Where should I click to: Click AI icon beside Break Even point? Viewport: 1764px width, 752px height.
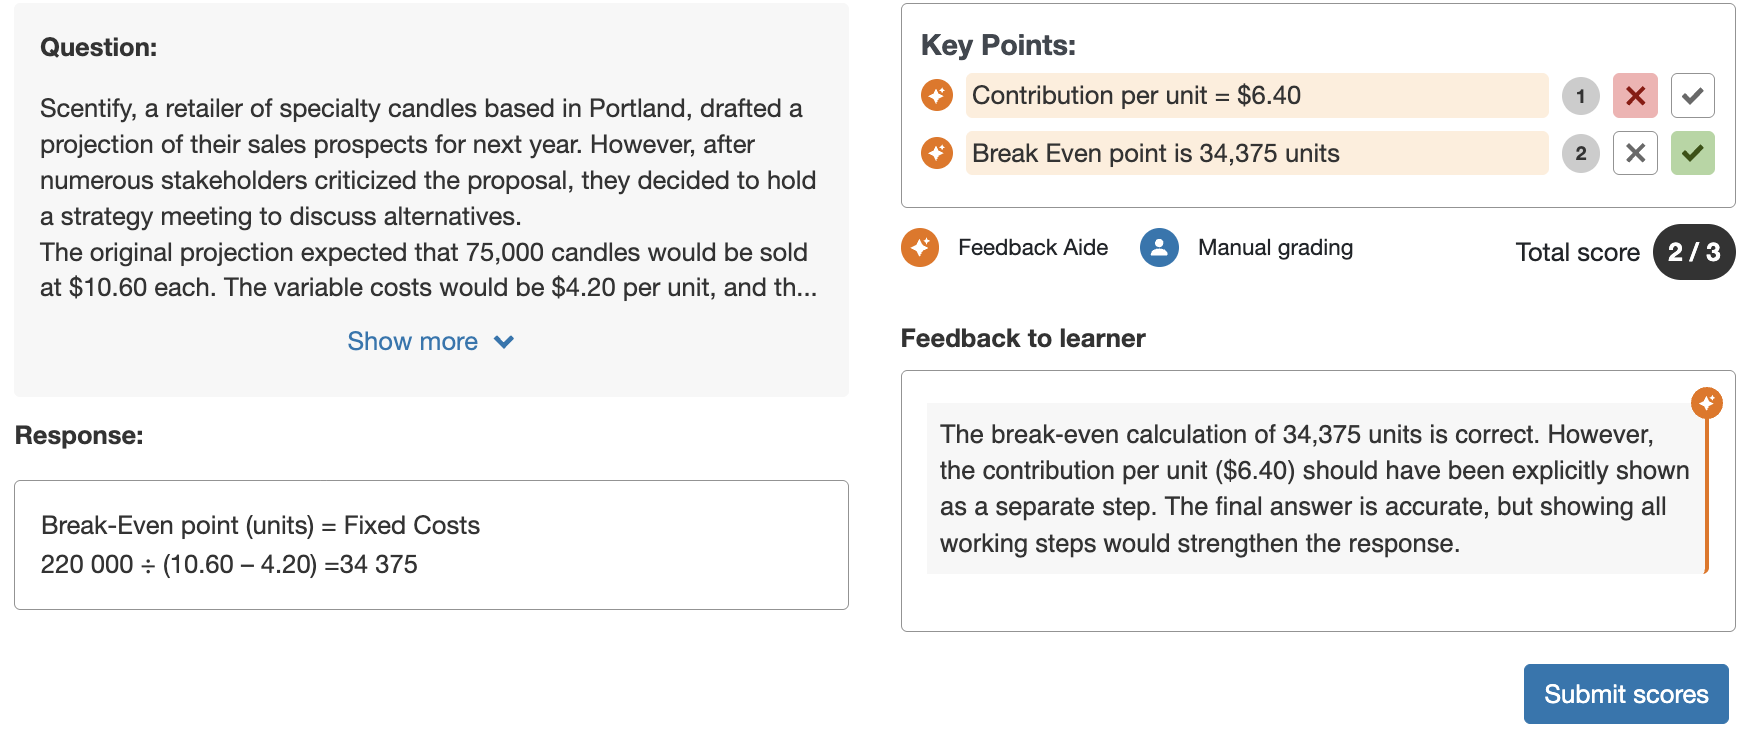937,153
